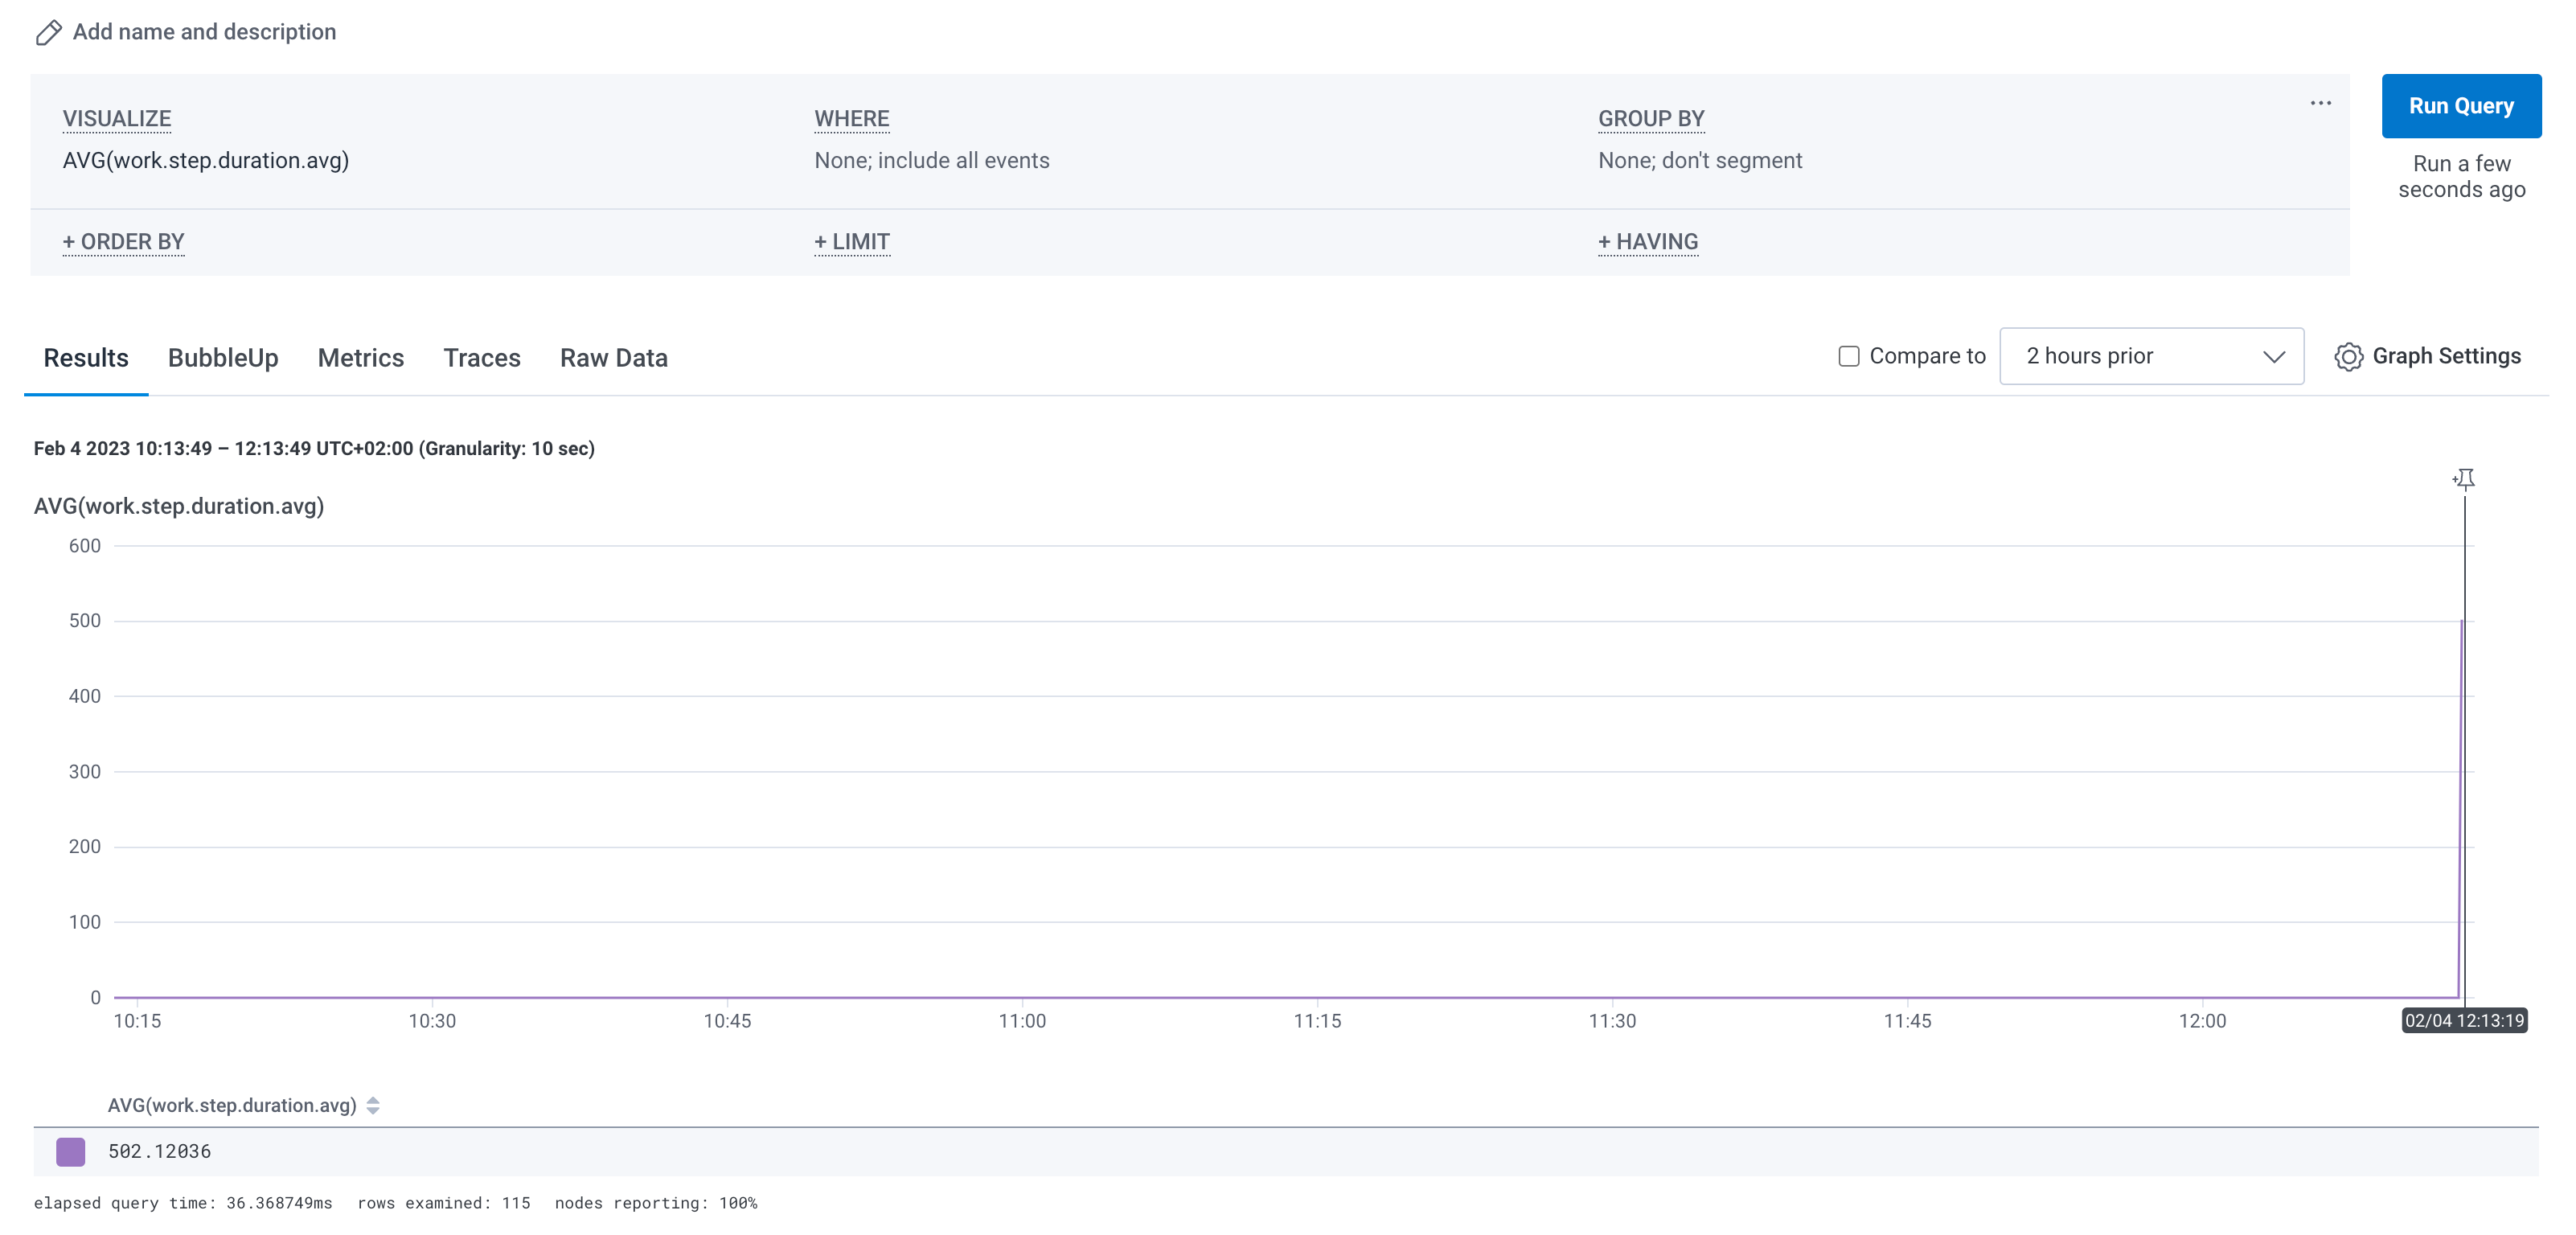Image resolution: width=2576 pixels, height=1235 pixels.
Task: Open the WHERE filter dropdown
Action: click(932, 159)
